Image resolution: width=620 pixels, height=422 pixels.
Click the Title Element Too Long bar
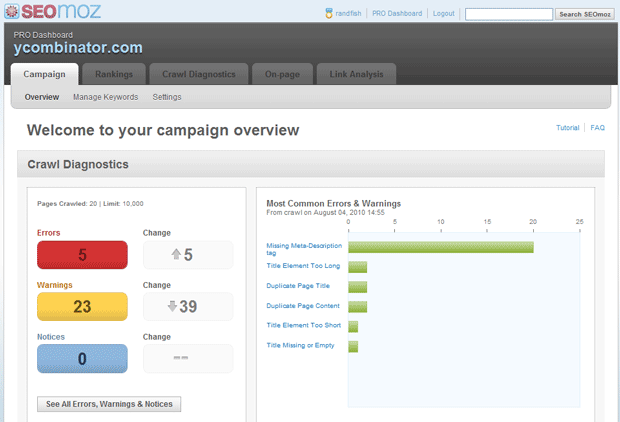coord(357,267)
